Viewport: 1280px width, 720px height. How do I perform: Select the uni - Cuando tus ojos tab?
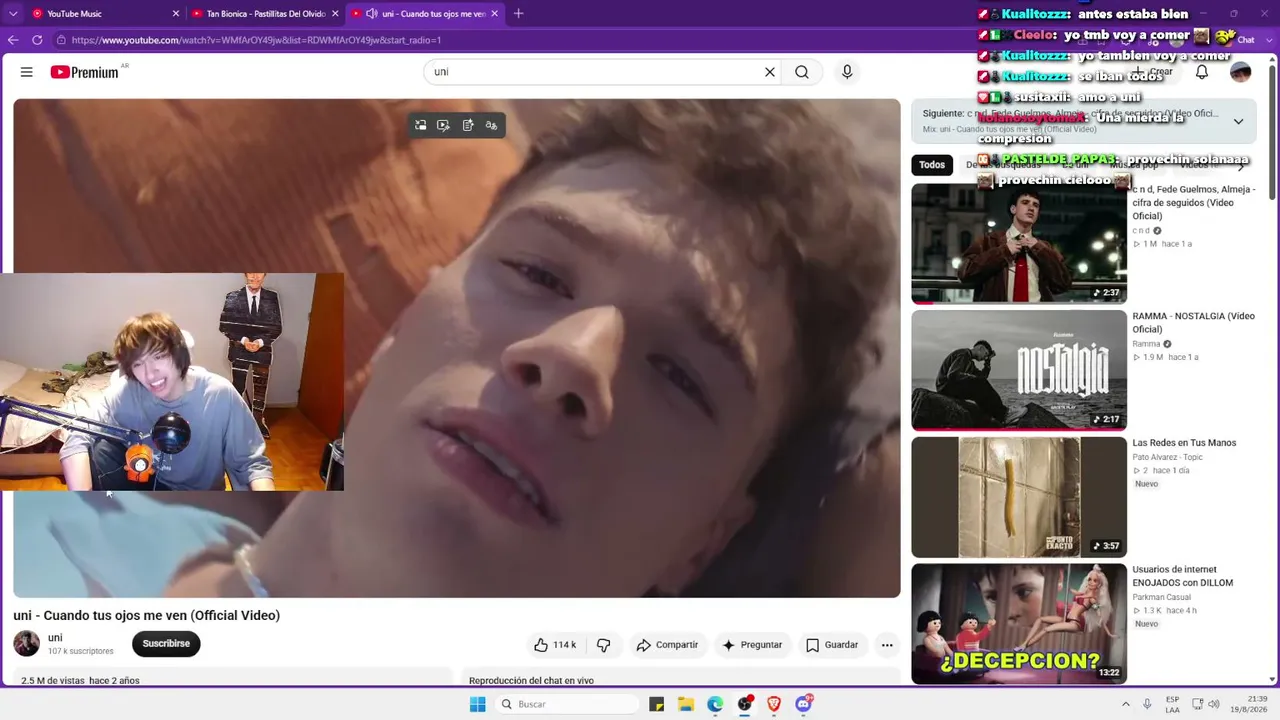[x=425, y=14]
